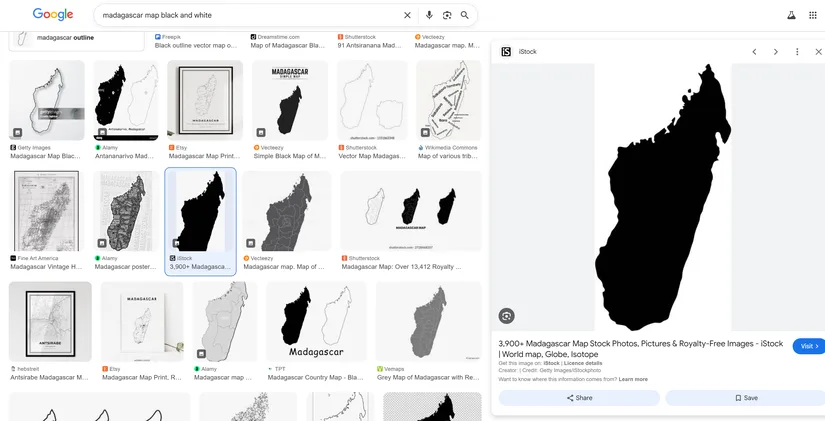Select the 'madagascar outline' related search chip

(x=76, y=39)
